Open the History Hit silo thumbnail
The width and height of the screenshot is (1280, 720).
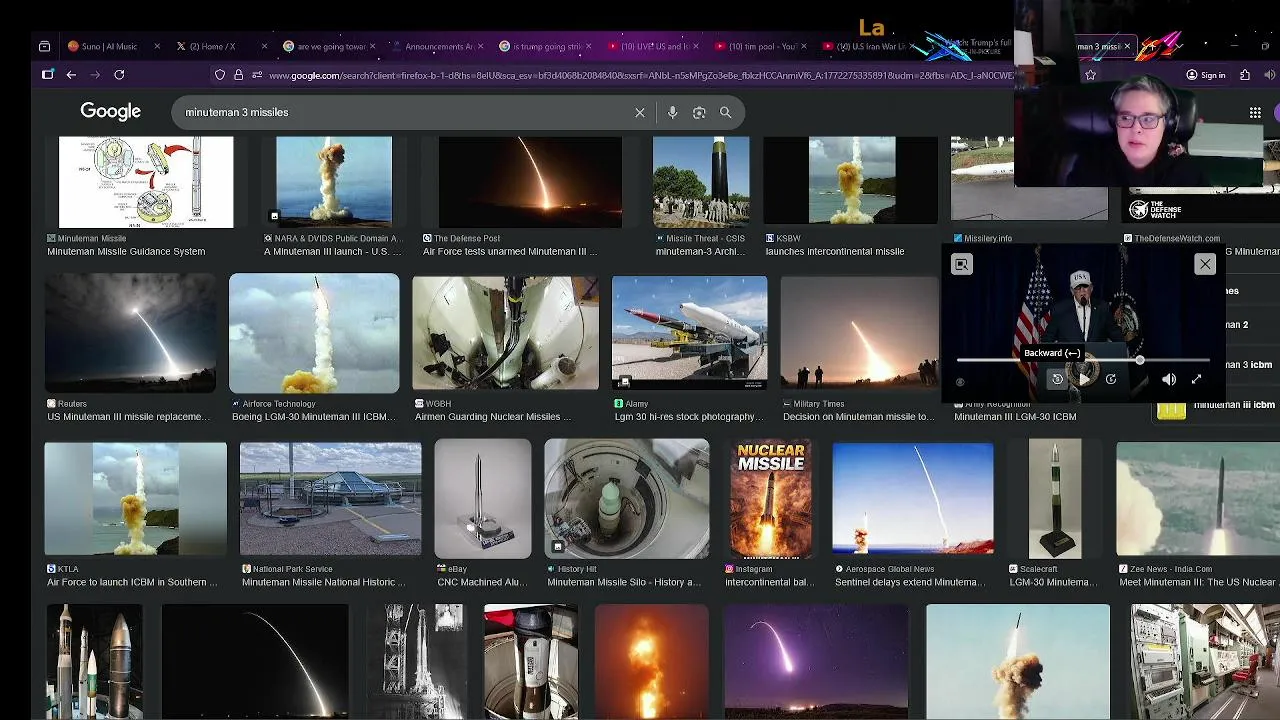627,499
